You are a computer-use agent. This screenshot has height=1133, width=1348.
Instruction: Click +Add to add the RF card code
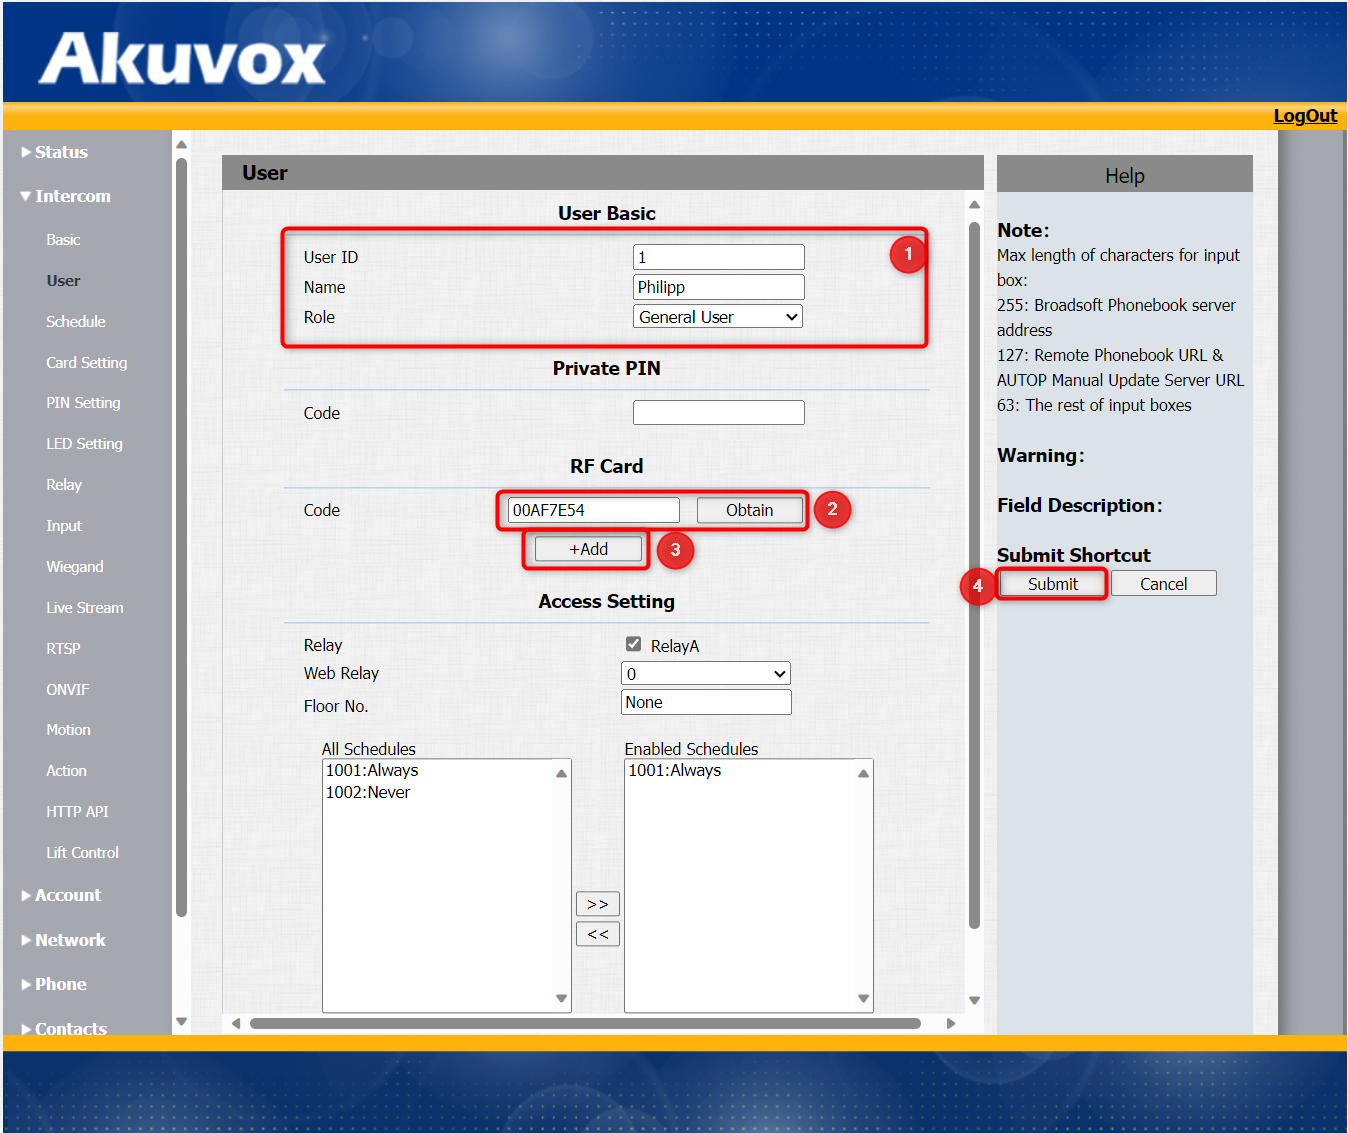pyautogui.click(x=586, y=548)
